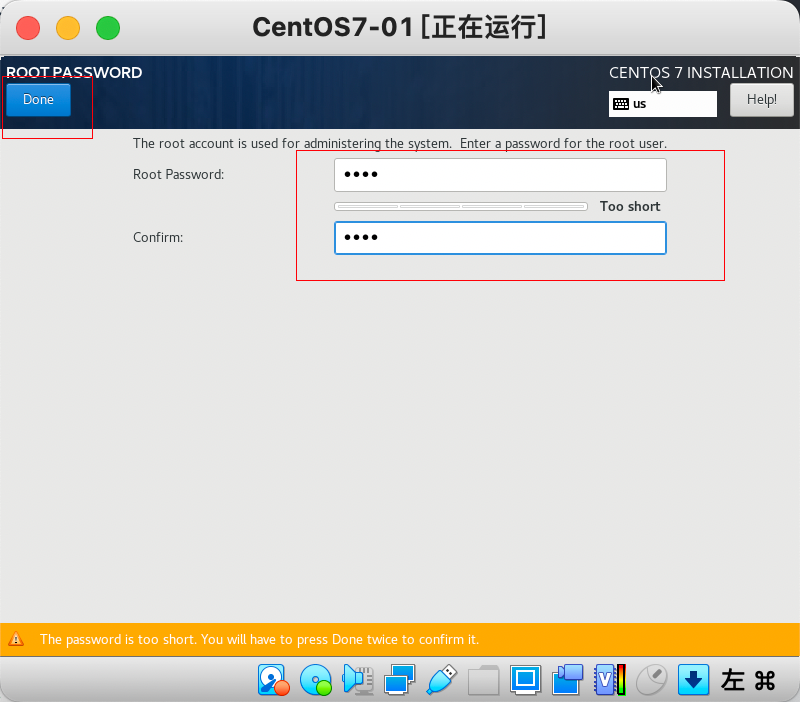Click the warning triangle icon in orange bar

(x=16, y=639)
